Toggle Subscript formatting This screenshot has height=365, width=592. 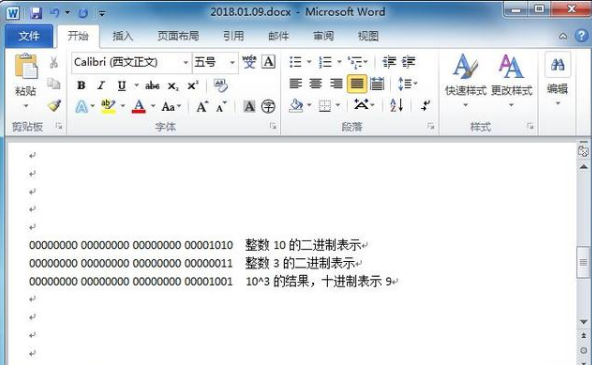point(173,86)
